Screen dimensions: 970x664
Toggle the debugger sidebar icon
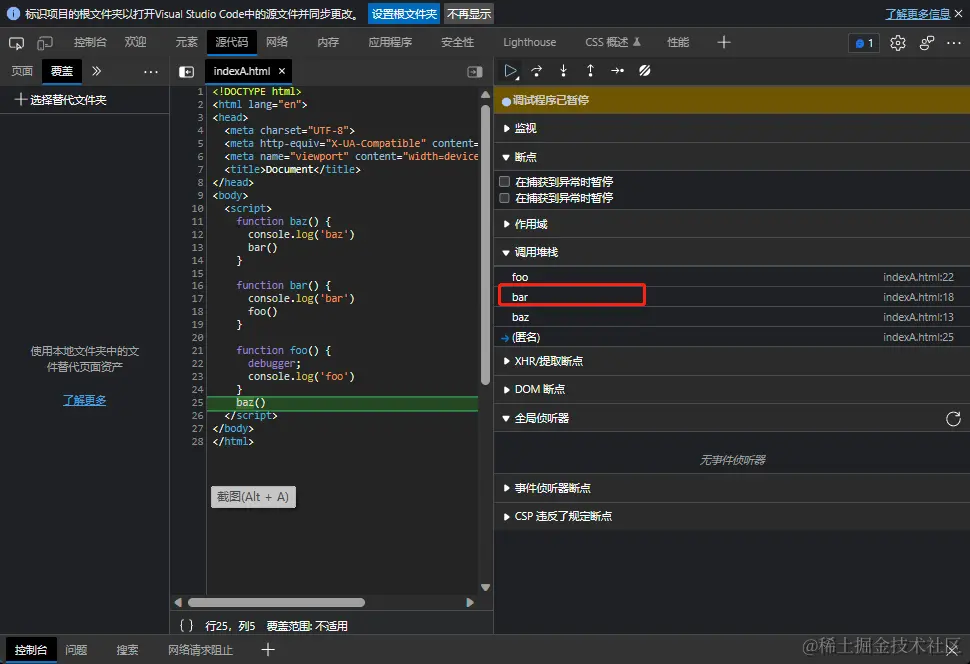click(475, 72)
